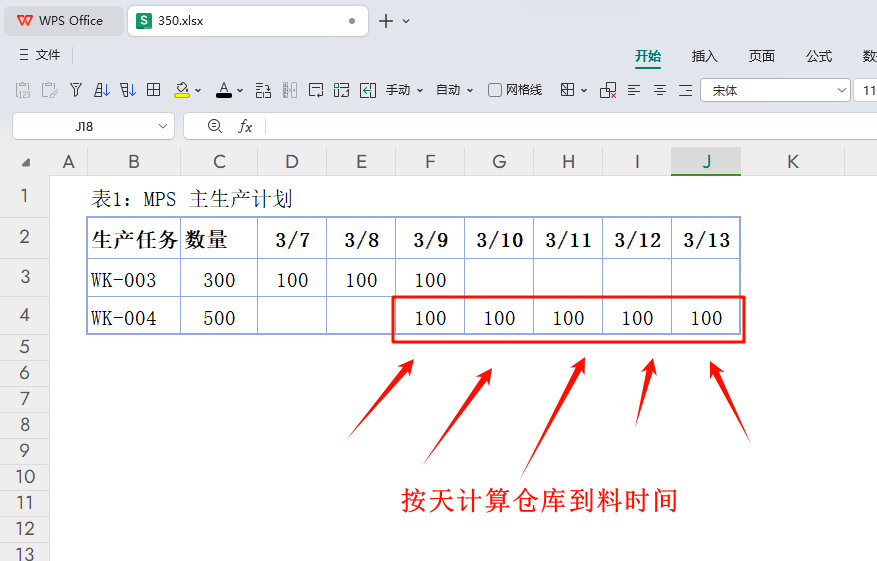This screenshot has width=877, height=561.
Task: Open the Name Box J18 dropdown arrow
Action: pos(163,126)
